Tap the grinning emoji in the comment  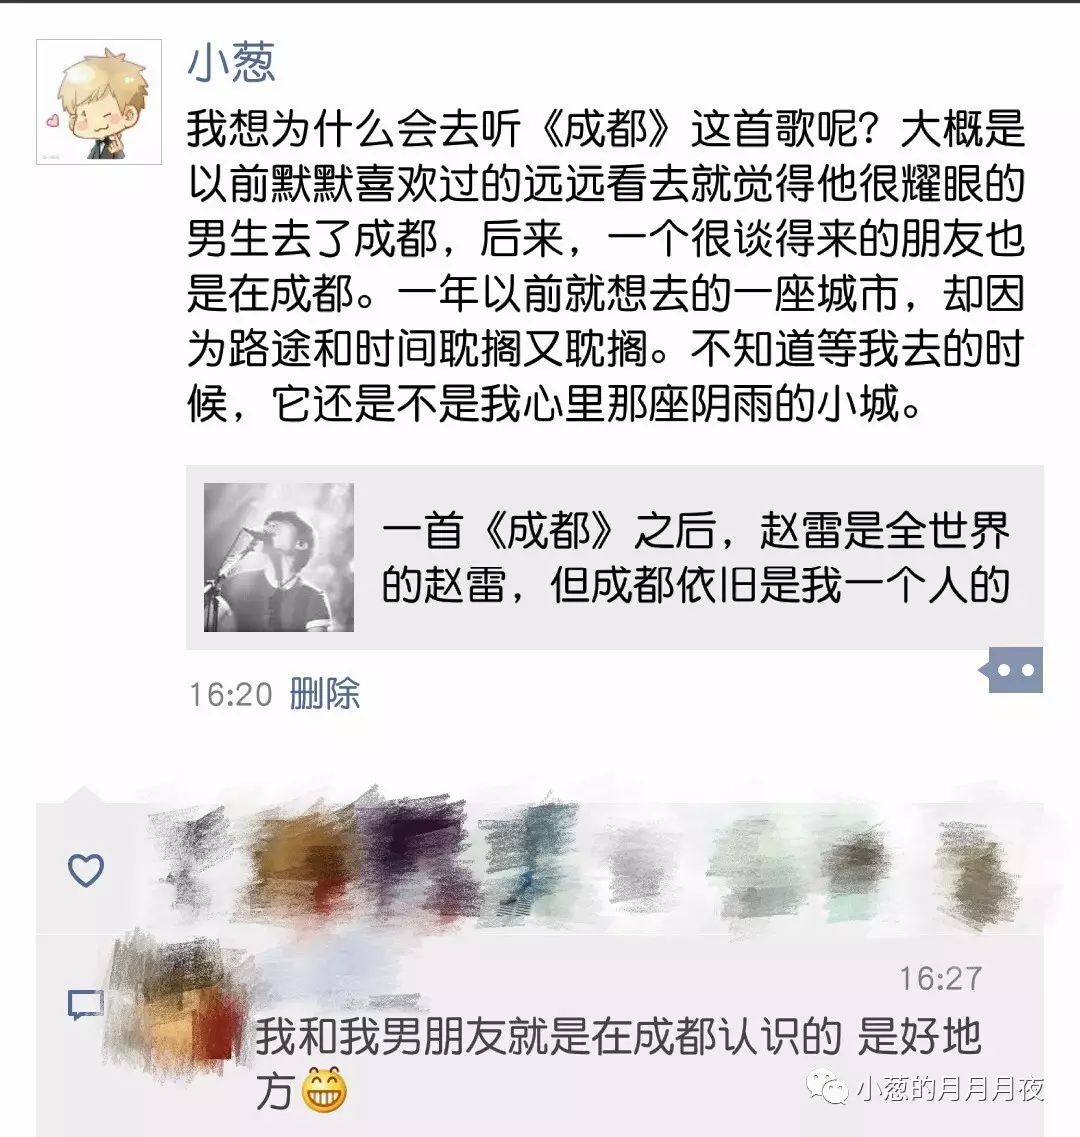(x=323, y=1091)
